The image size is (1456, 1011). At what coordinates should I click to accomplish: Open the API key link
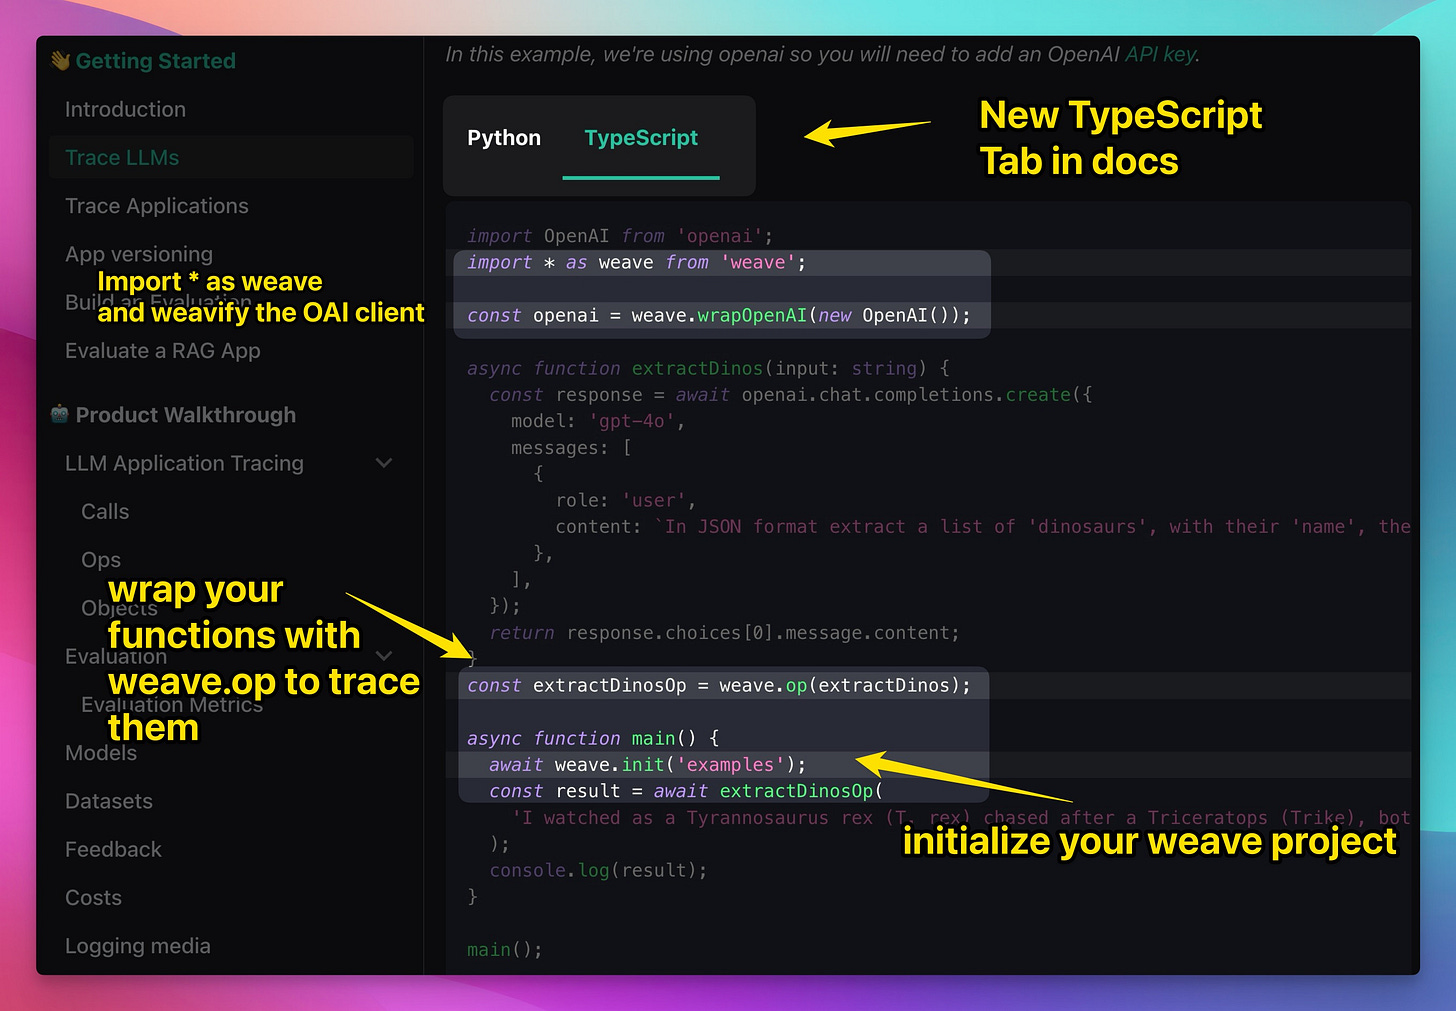coord(1160,54)
